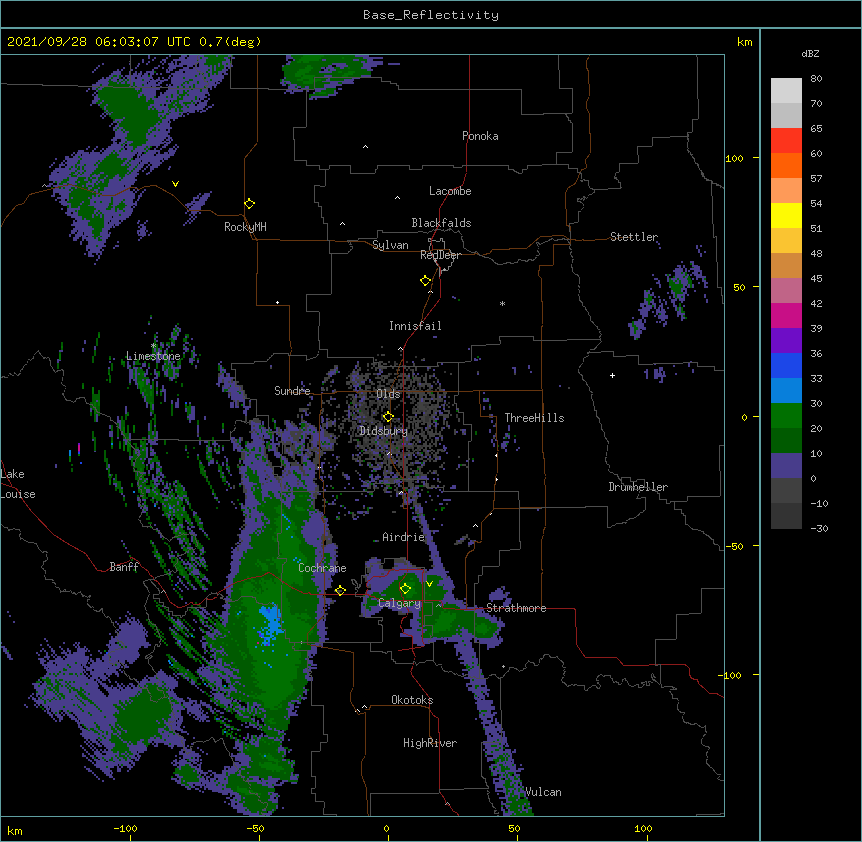Click the Blackfalds label
The width and height of the screenshot is (862, 842).
441,223
